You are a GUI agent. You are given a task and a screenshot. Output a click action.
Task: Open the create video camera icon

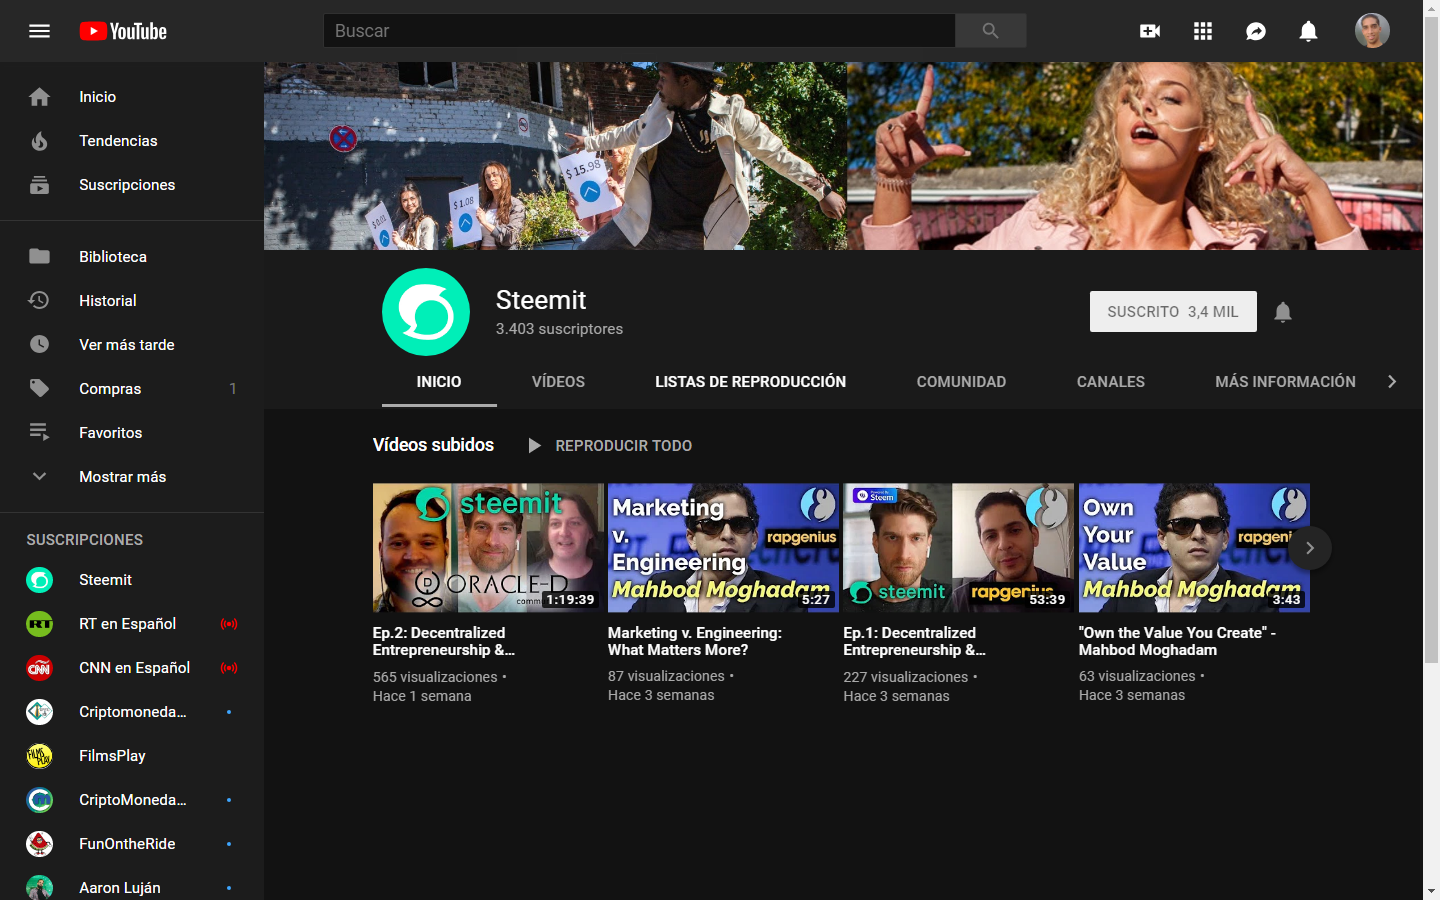(x=1150, y=31)
